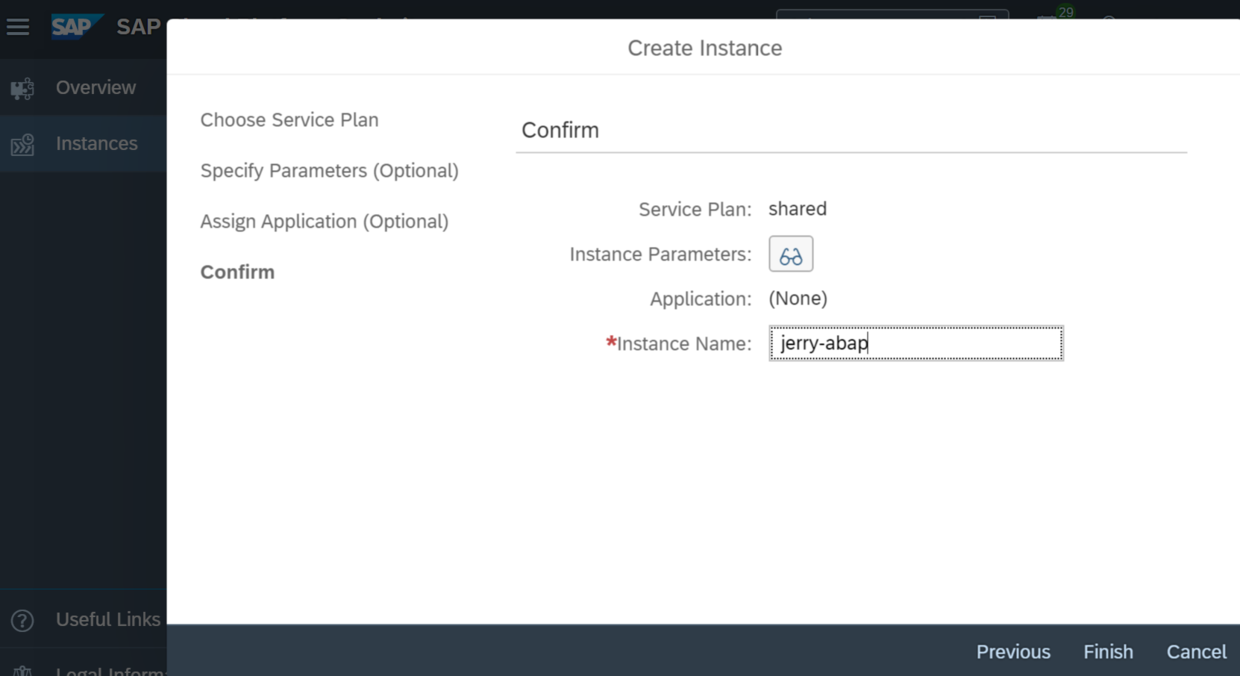Image resolution: width=1240 pixels, height=676 pixels.
Task: Select the Confirm wizard step
Action: (x=237, y=272)
